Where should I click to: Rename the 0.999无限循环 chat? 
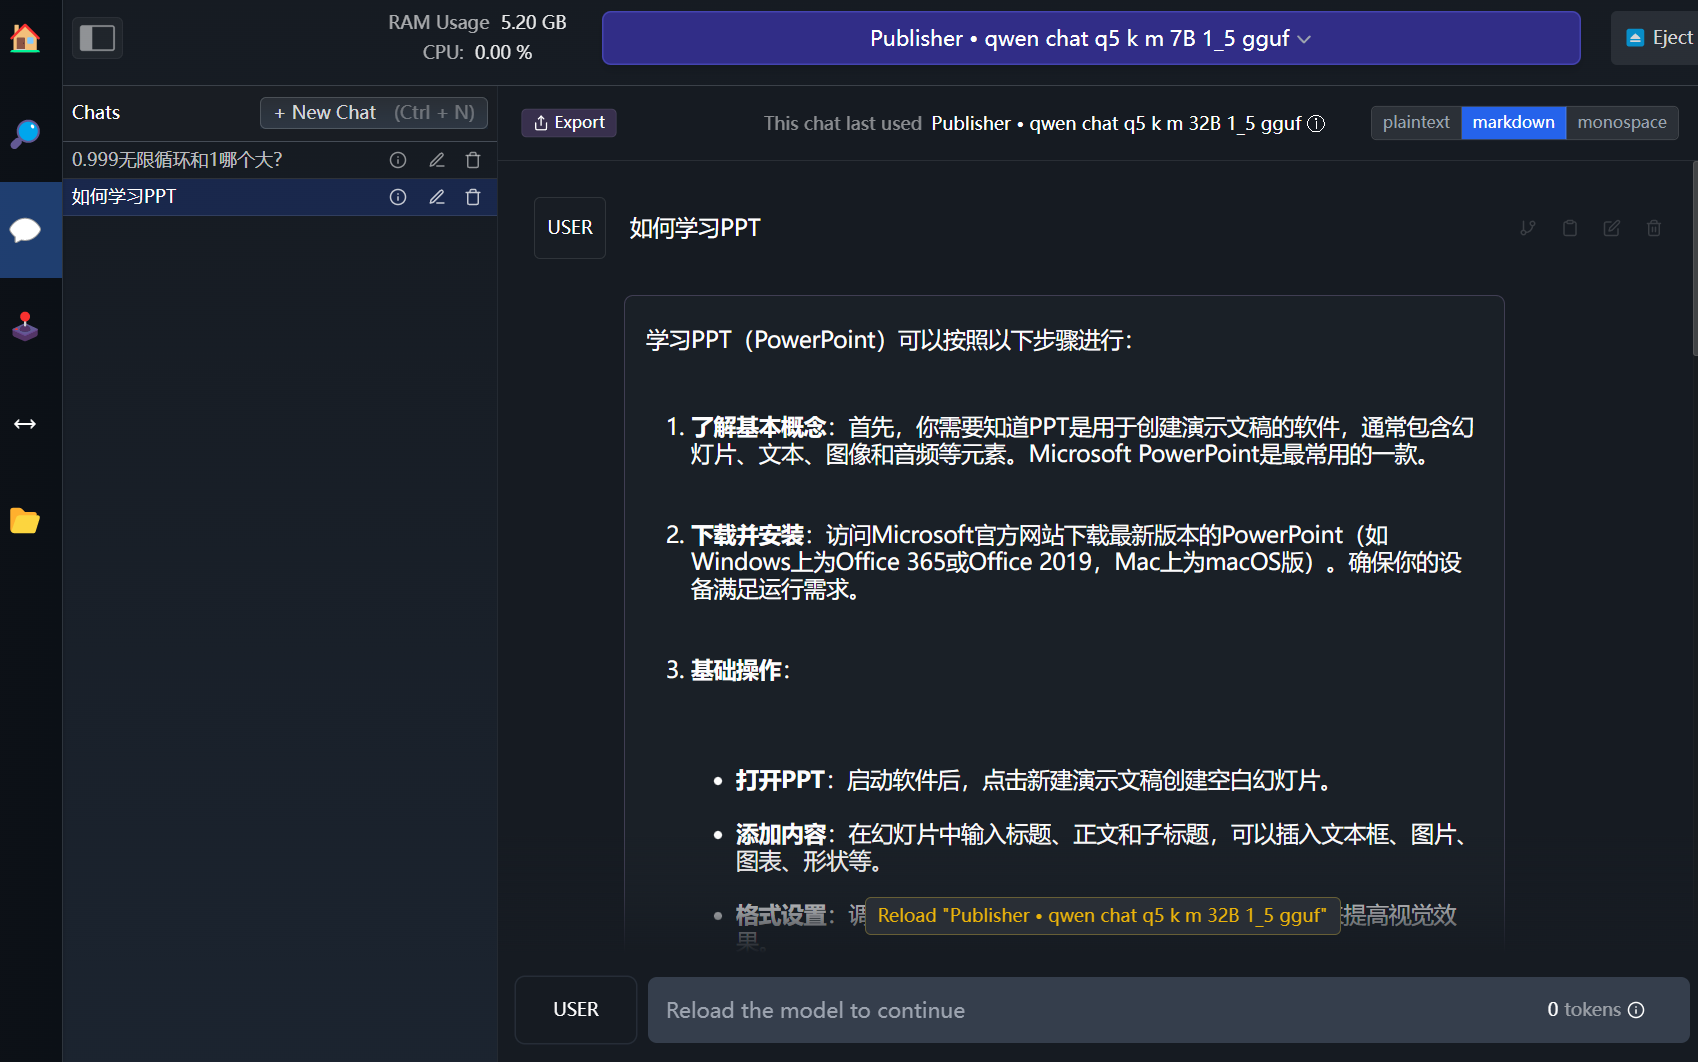pyautogui.click(x=437, y=160)
